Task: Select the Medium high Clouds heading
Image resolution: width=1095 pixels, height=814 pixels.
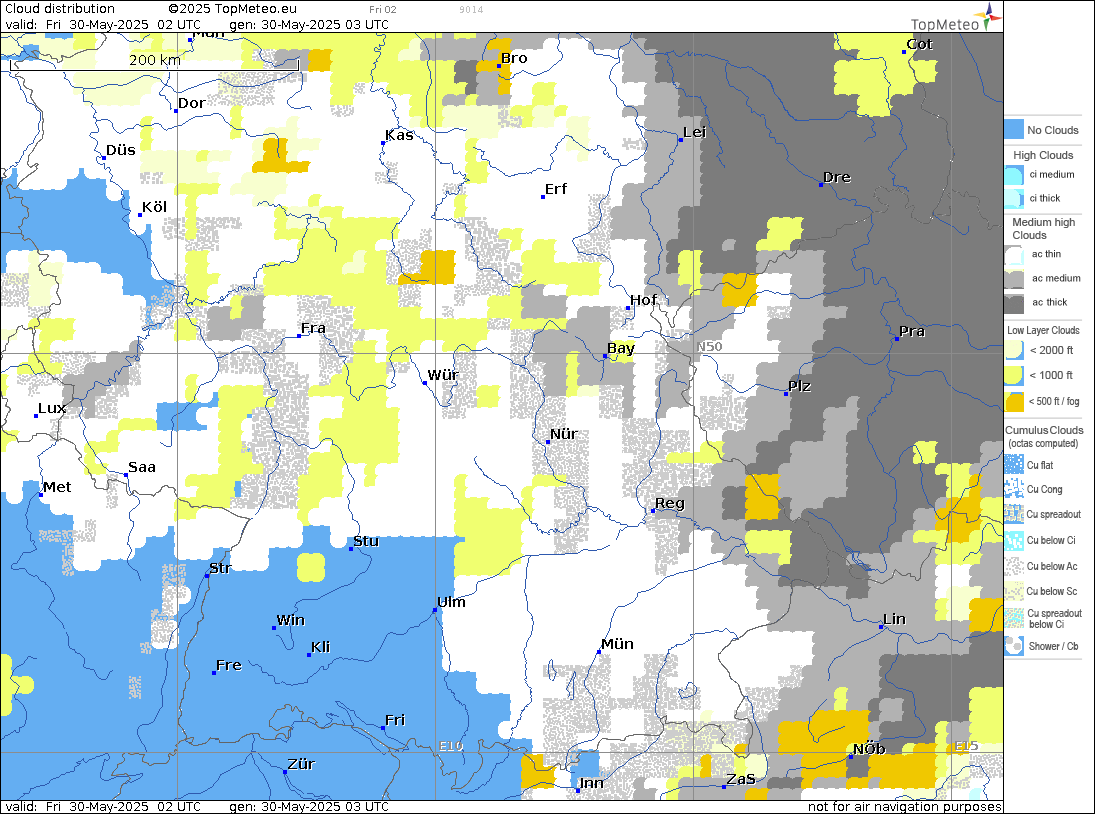Action: (1043, 228)
